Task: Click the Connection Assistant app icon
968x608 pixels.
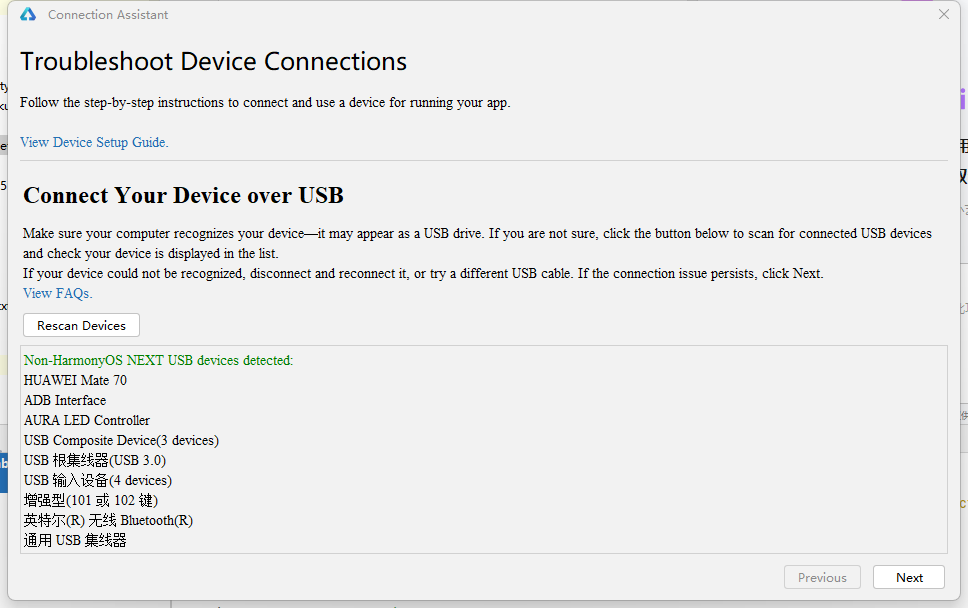Action: [x=28, y=15]
